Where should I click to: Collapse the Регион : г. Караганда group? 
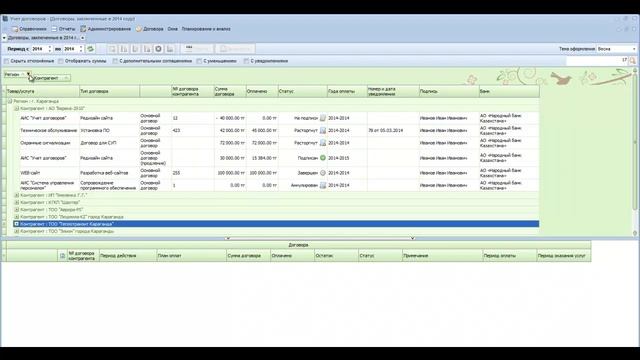click(10, 101)
